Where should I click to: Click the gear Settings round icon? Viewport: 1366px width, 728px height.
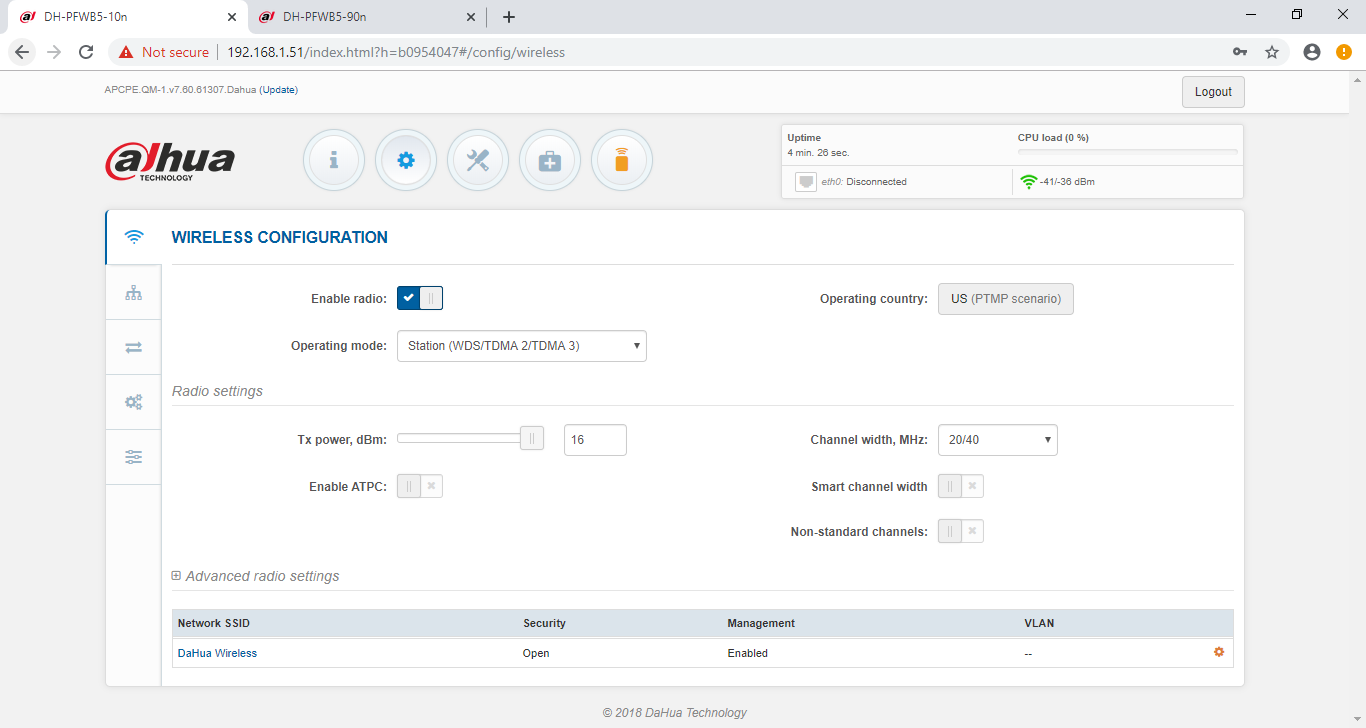[406, 160]
